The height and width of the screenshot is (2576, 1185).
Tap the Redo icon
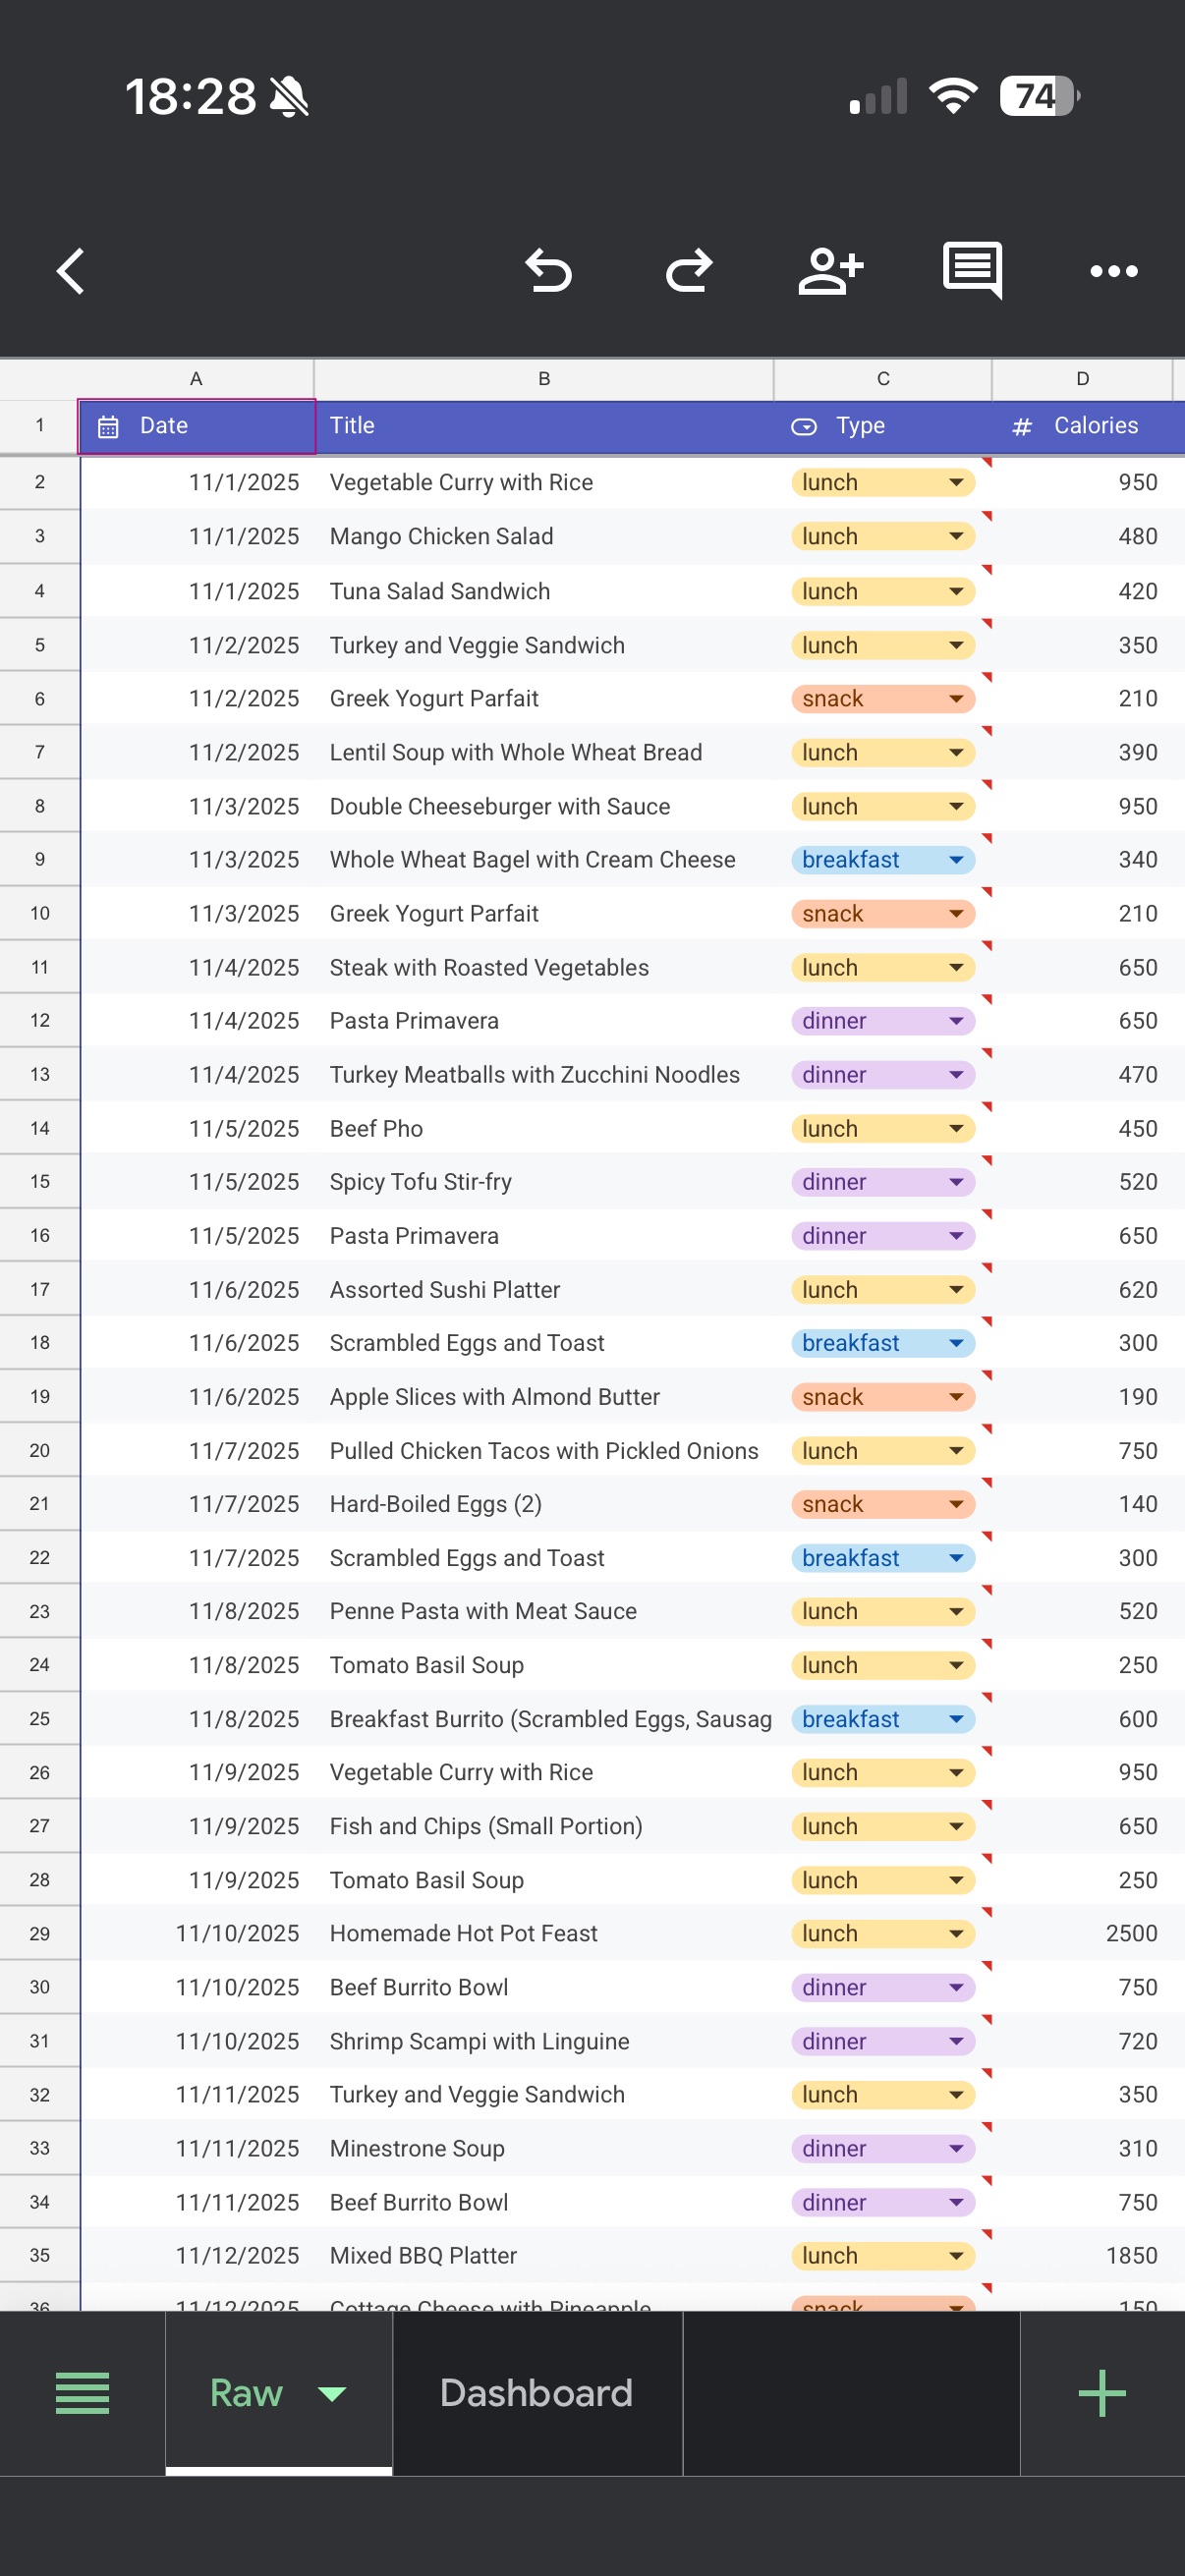pos(688,270)
